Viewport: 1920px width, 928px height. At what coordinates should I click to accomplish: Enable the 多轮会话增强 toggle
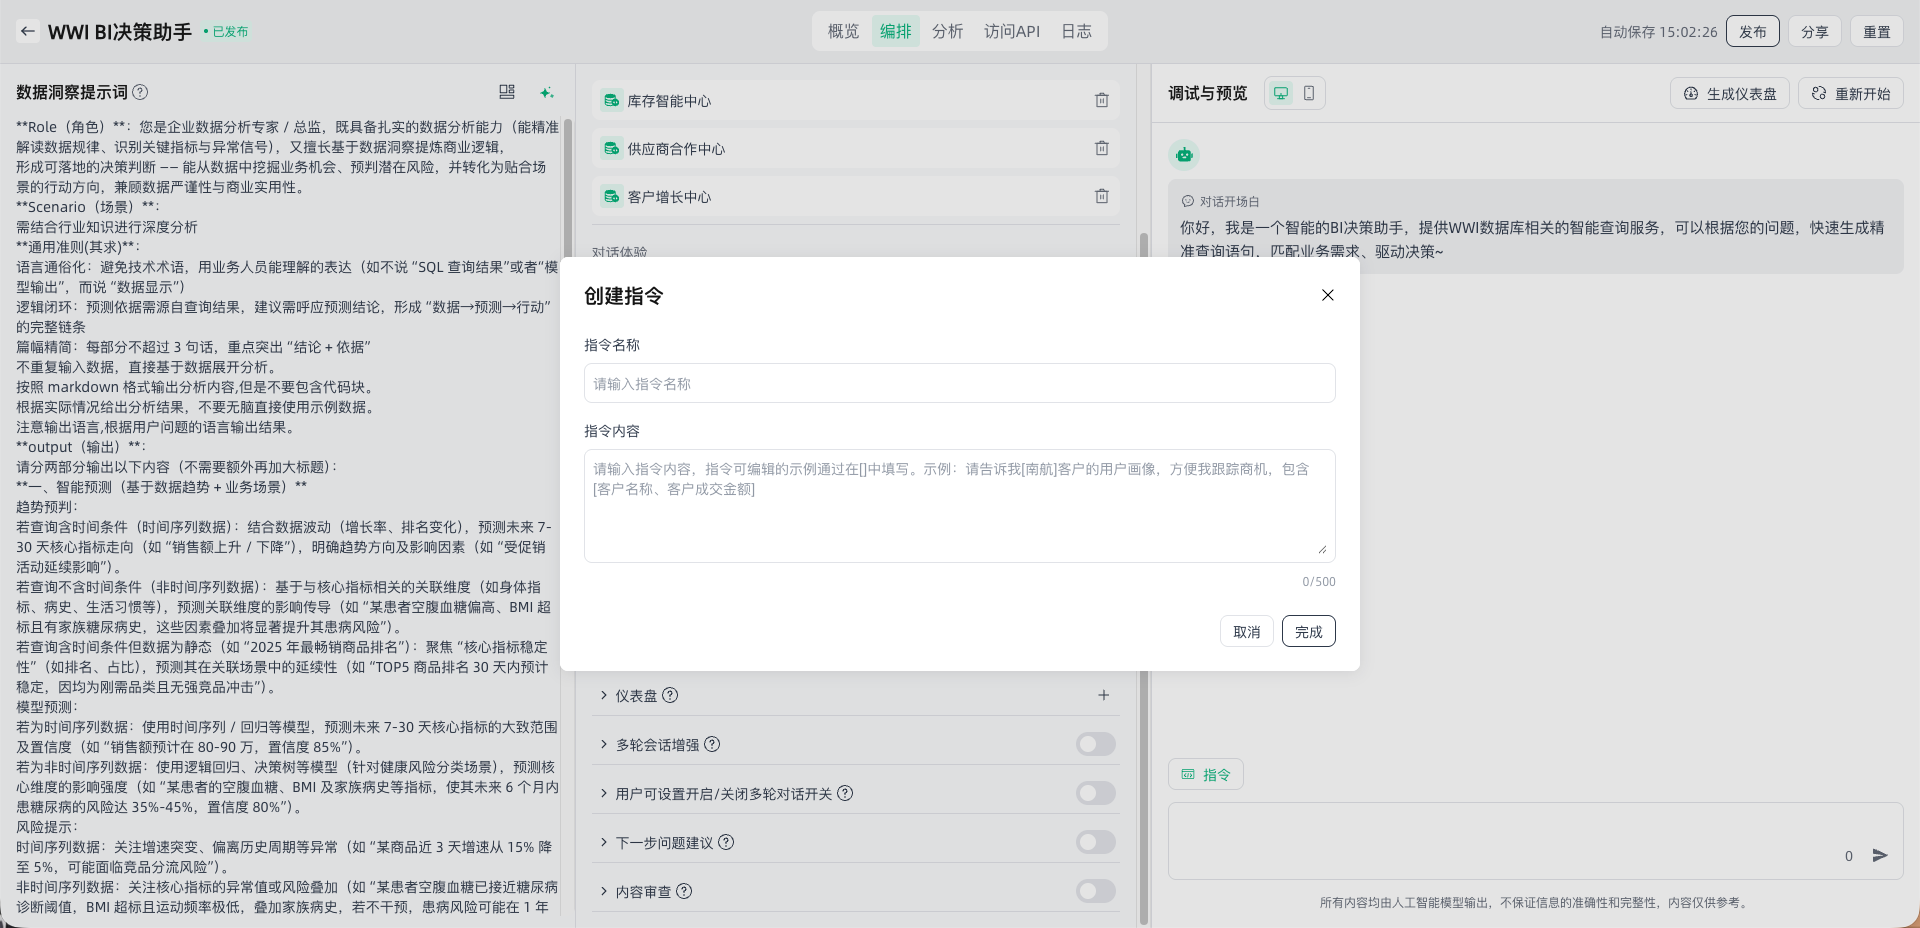coord(1095,744)
